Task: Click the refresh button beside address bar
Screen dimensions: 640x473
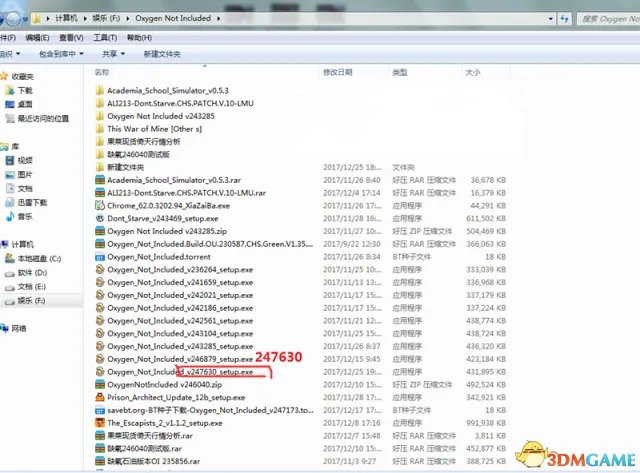Action: pyautogui.click(x=564, y=18)
